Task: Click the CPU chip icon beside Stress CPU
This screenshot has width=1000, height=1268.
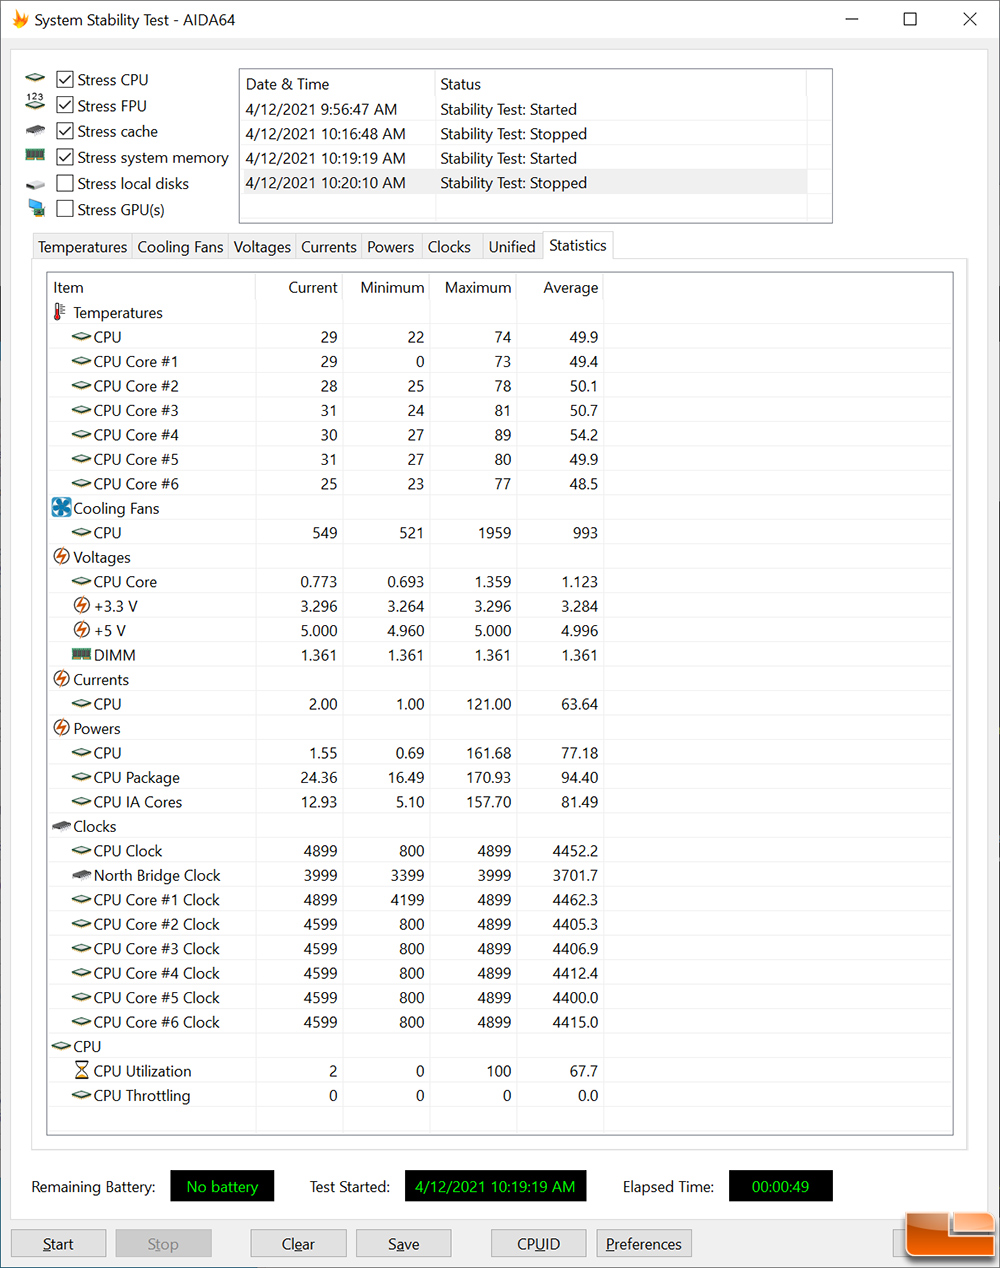Action: click(x=36, y=78)
